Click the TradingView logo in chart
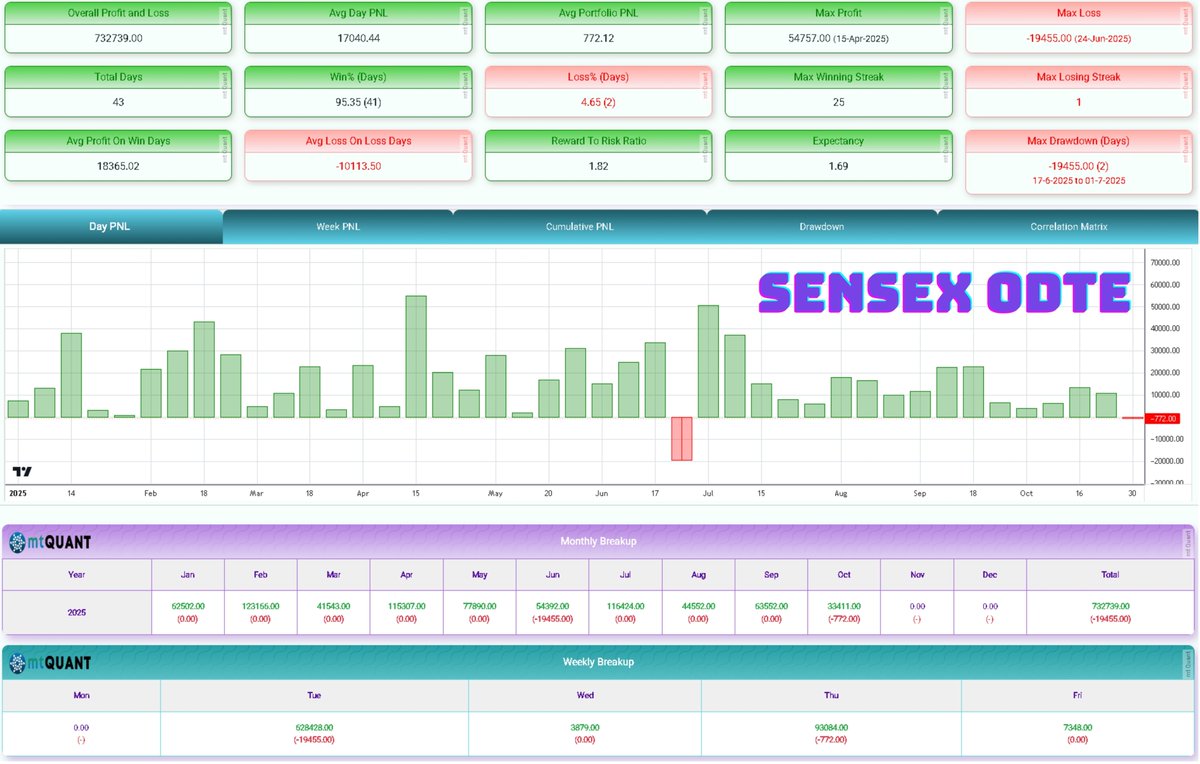 point(22,471)
